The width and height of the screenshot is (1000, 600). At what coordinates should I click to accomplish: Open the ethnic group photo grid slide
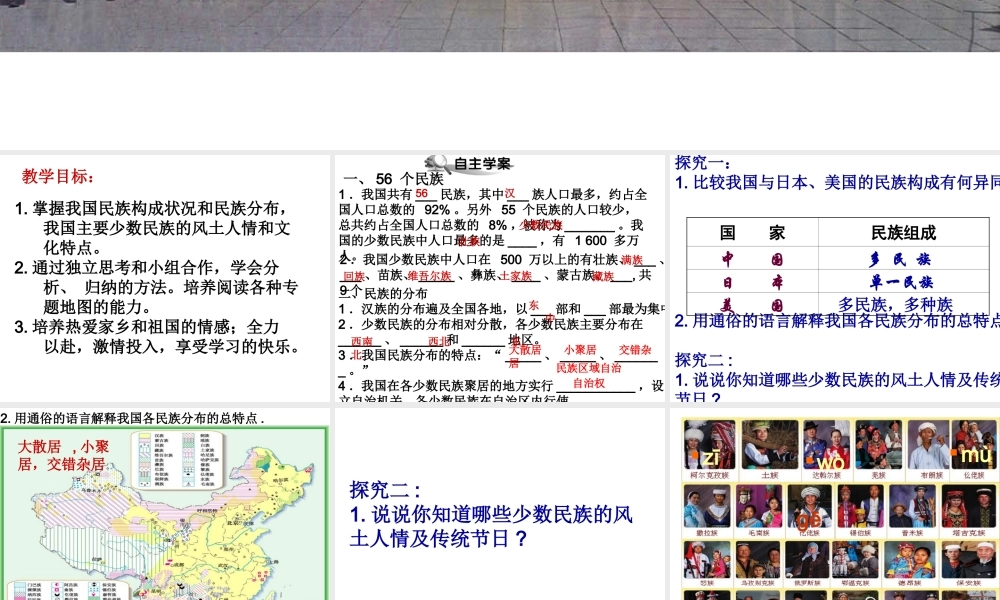point(835,504)
